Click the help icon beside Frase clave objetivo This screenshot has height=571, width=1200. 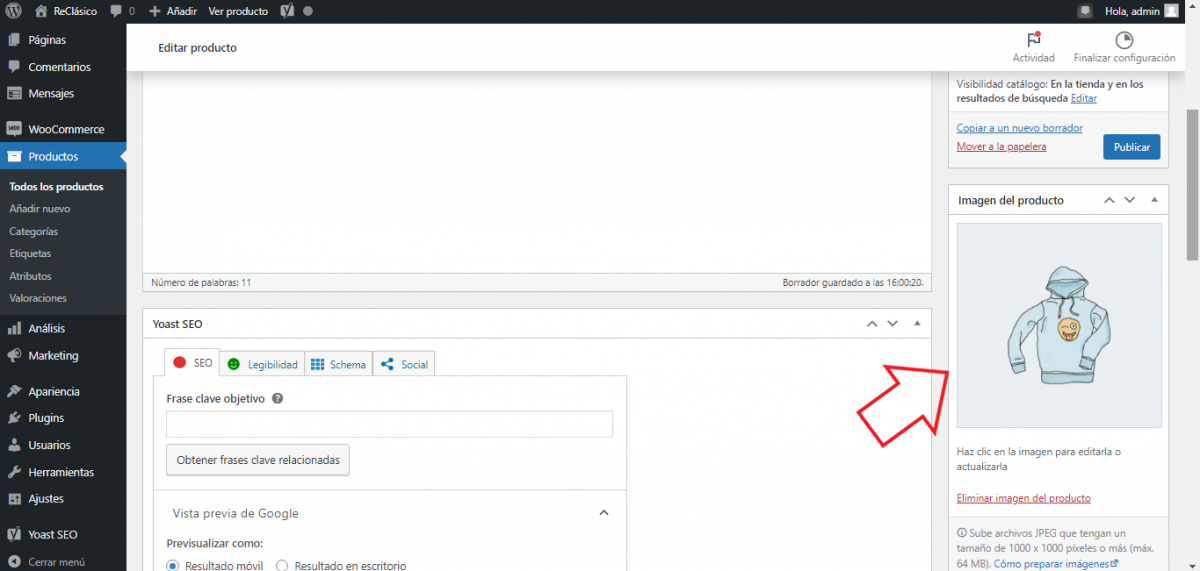point(277,398)
